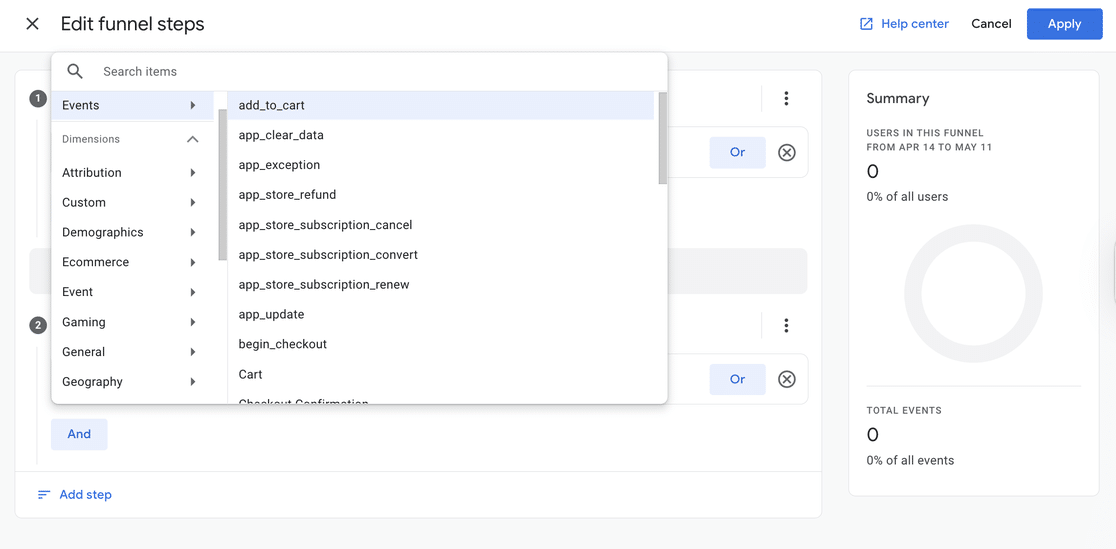Apply the funnel step changes
This screenshot has width=1116, height=549.
[1064, 24]
